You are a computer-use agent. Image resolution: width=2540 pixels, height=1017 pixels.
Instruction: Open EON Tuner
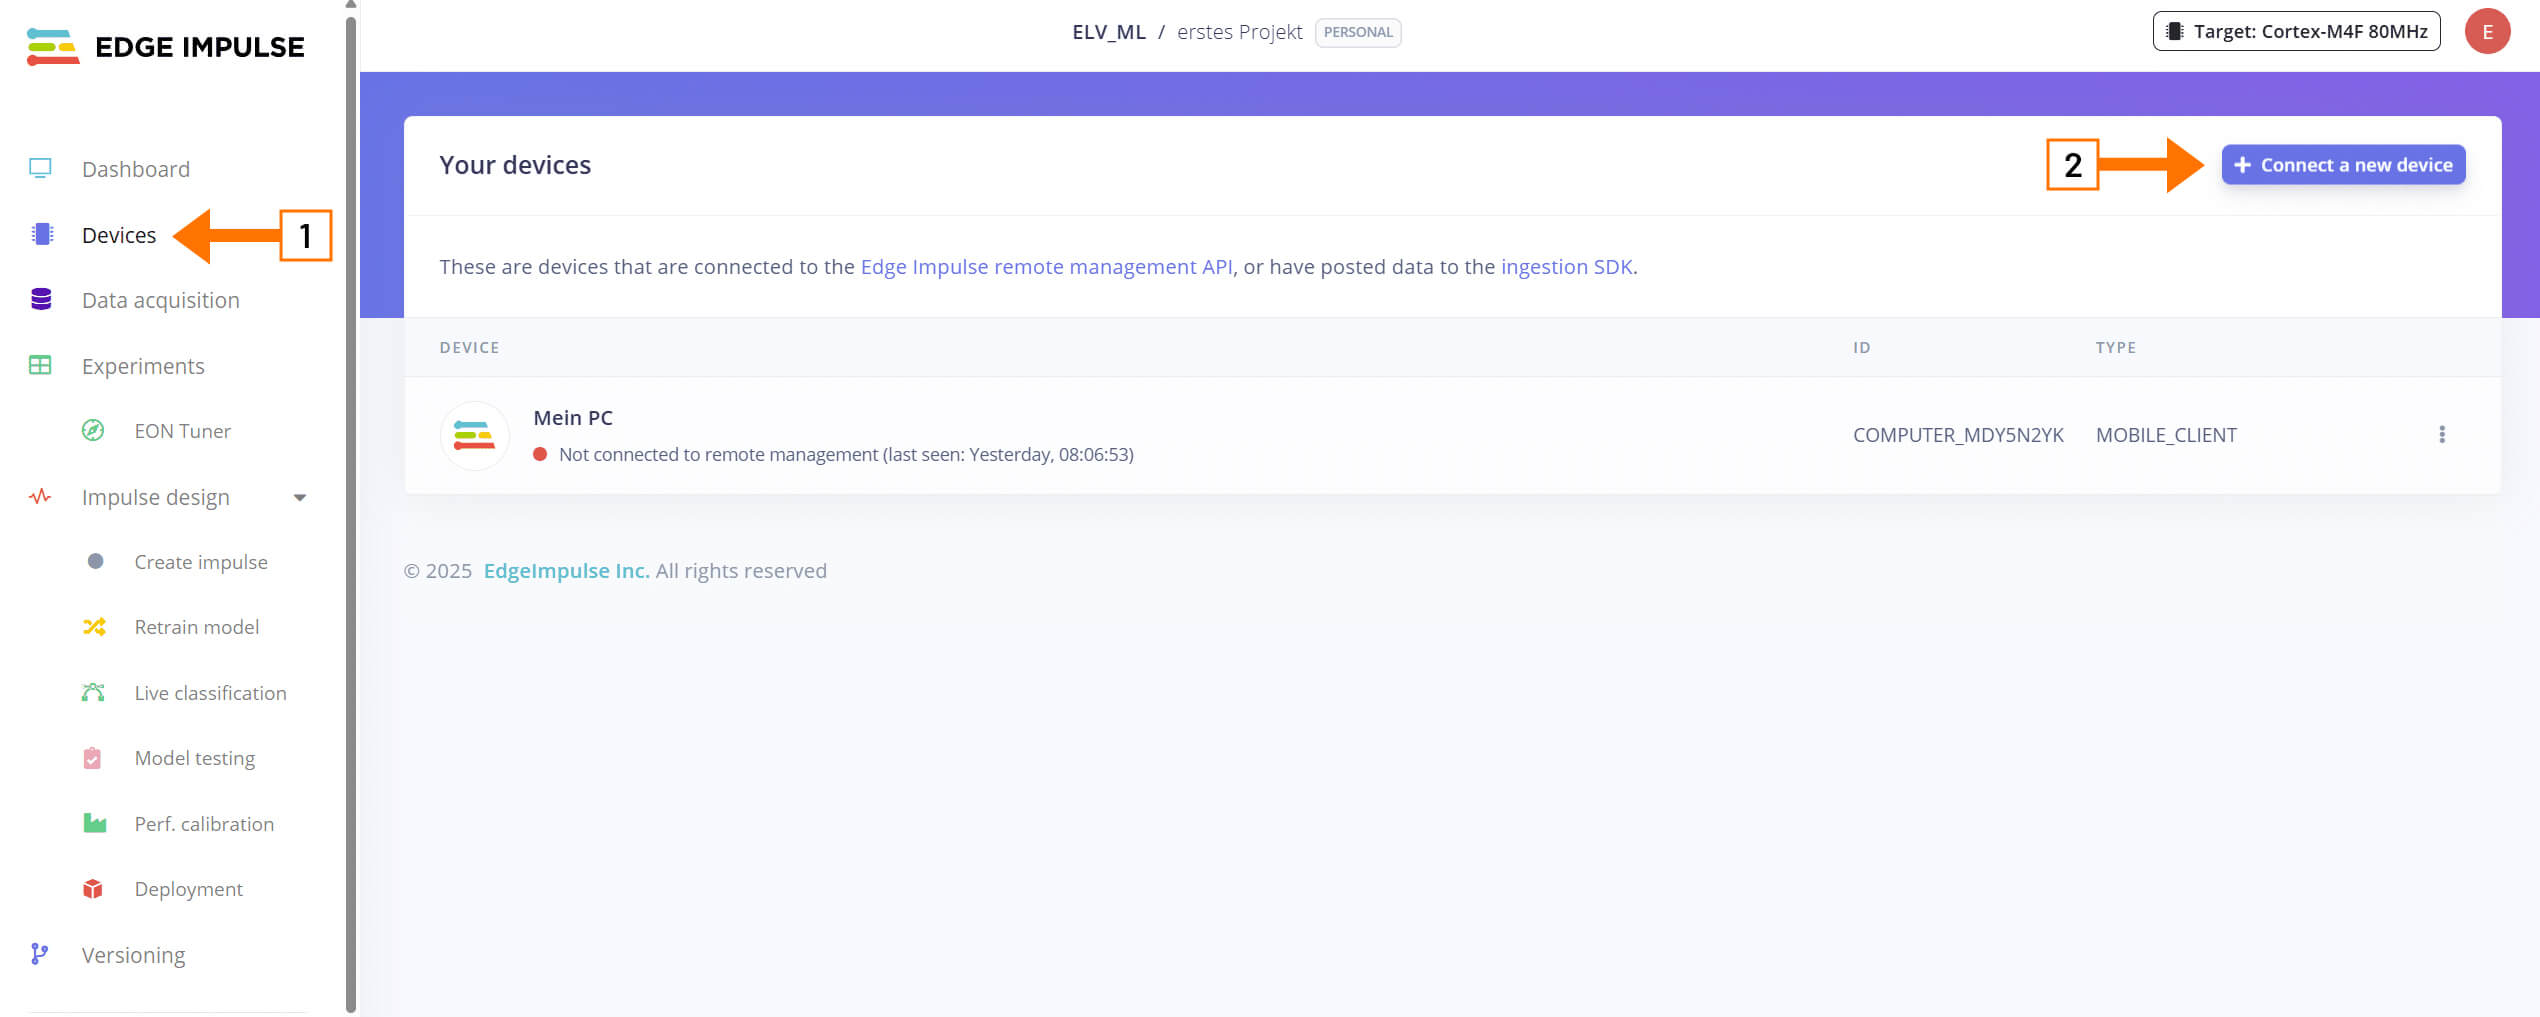pyautogui.click(x=183, y=431)
